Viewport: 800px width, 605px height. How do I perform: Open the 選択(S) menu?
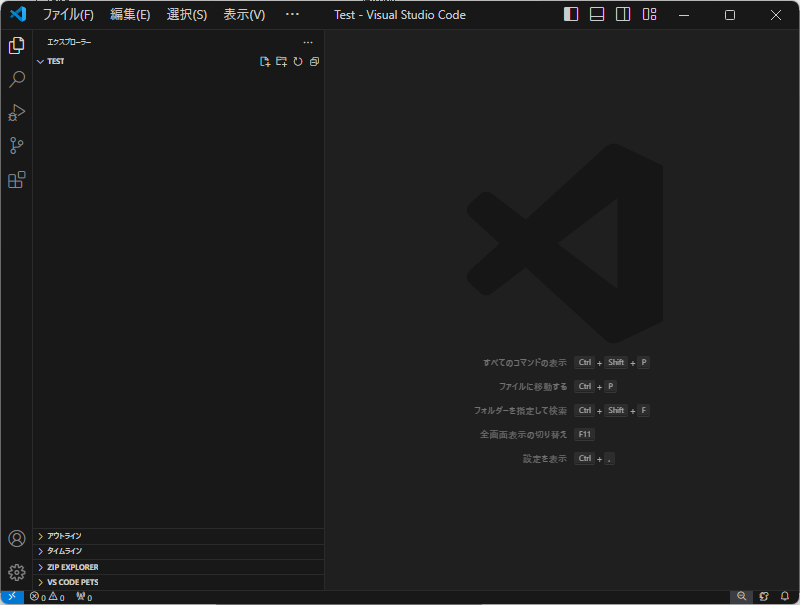click(187, 15)
